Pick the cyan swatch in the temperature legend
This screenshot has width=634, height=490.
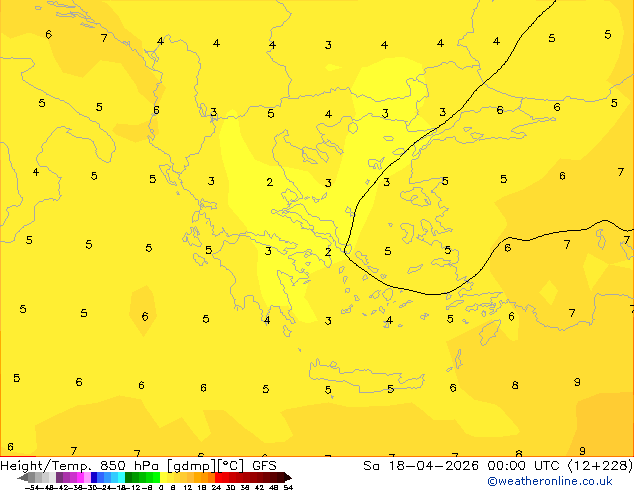click(x=121, y=477)
